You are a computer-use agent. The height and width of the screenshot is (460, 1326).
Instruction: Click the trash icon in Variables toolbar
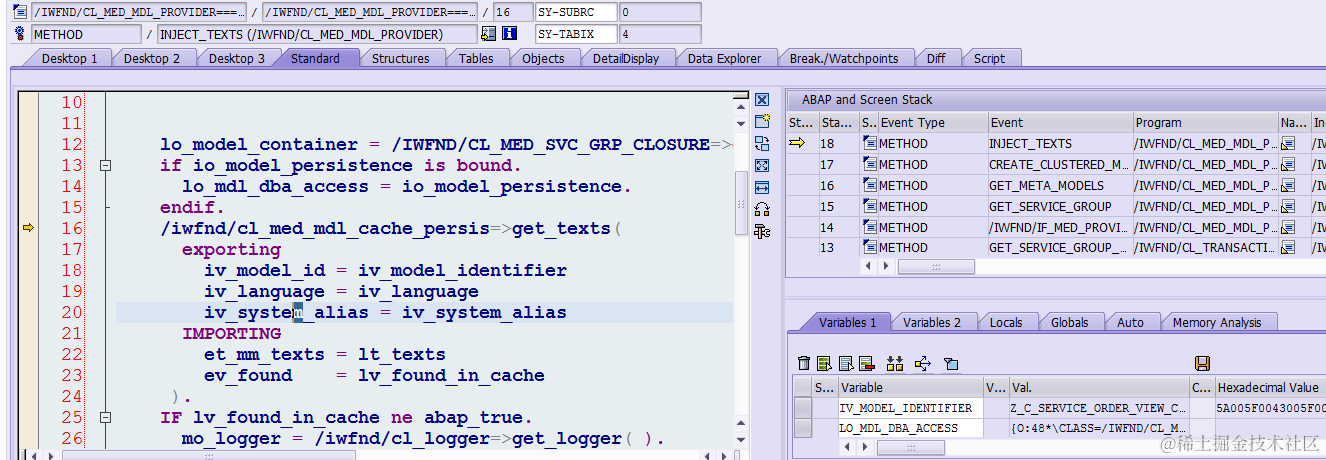click(804, 363)
